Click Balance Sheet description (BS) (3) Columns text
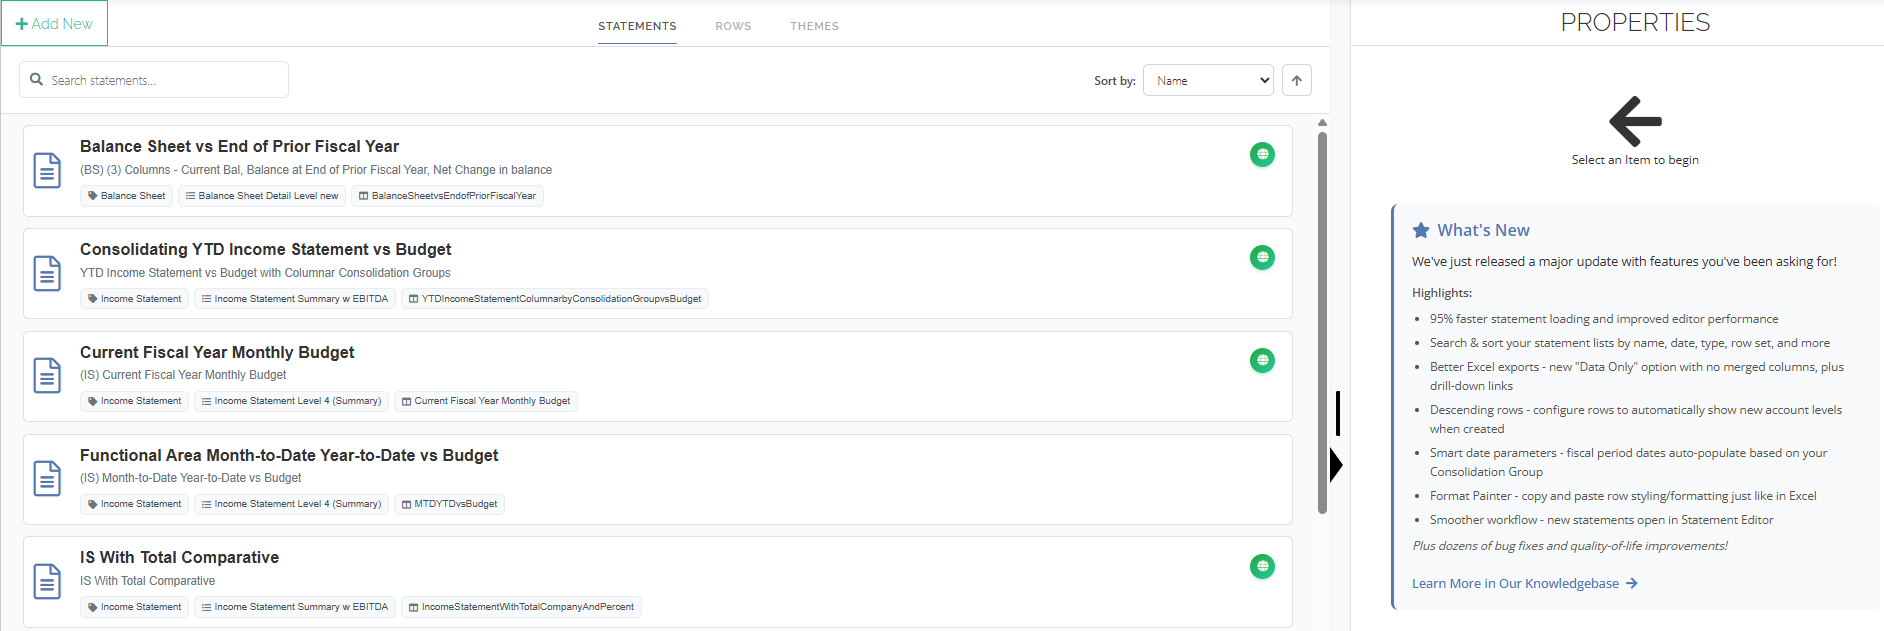 pos(316,170)
